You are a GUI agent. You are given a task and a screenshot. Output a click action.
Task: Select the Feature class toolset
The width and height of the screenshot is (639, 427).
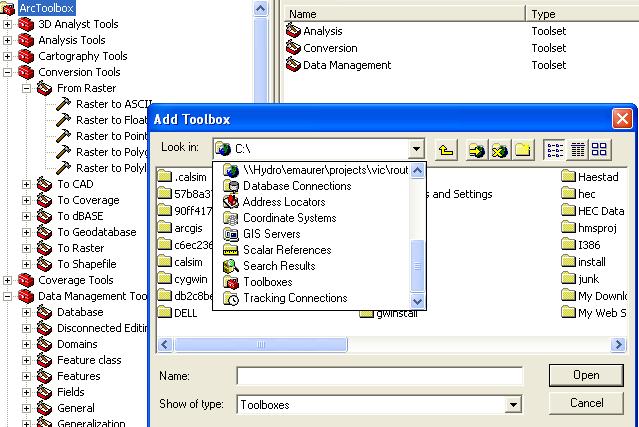point(89,360)
